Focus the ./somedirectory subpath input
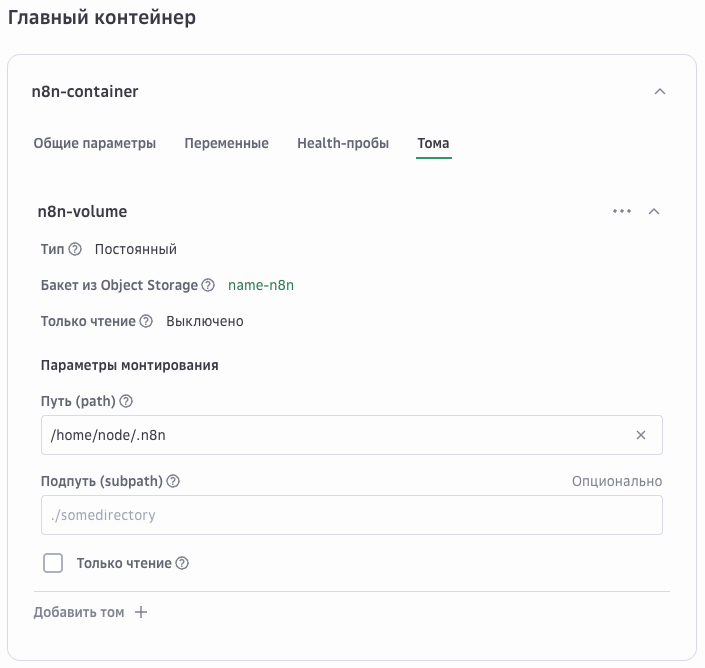 [x=350, y=516]
